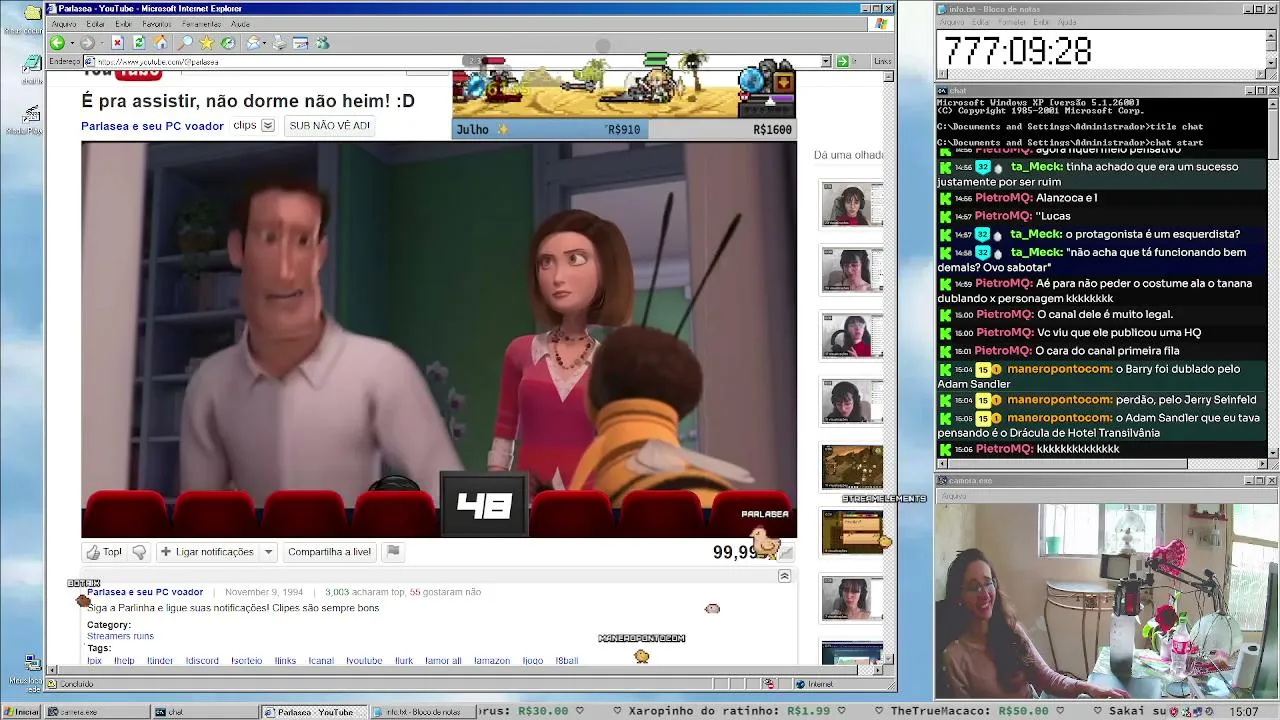1280x720 pixels.
Task: Open the first suggested video thumbnail
Action: tap(852, 204)
